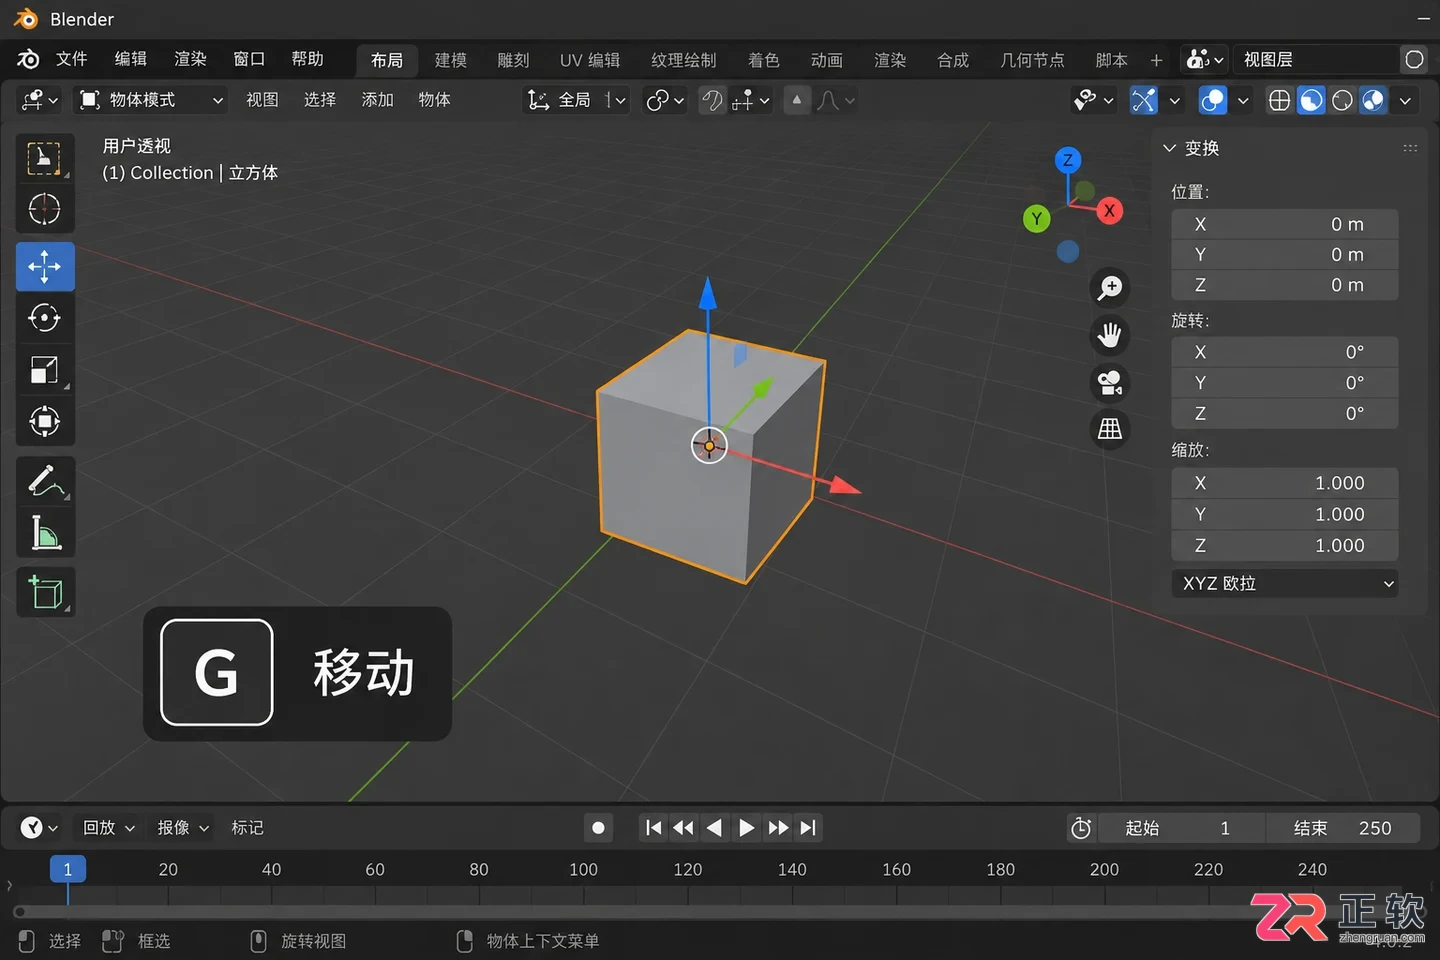Toggle show gizmos button
Image resolution: width=1440 pixels, height=960 pixels.
pyautogui.click(x=1144, y=100)
